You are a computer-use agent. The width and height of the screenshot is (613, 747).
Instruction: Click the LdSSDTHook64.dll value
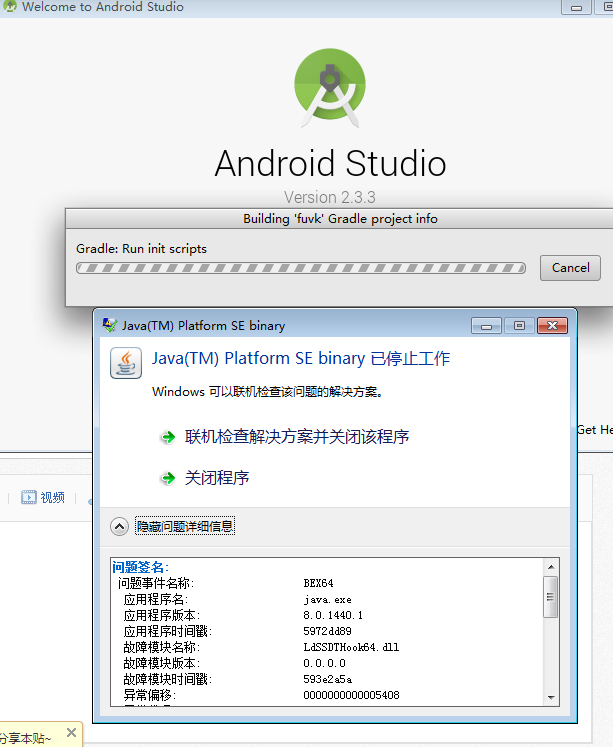[x=351, y=647]
